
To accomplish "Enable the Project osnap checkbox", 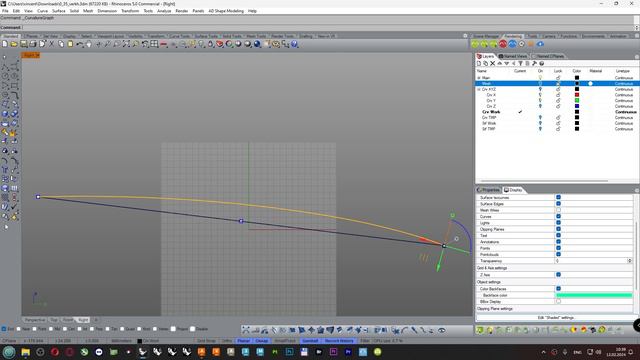I will click(173, 329).
